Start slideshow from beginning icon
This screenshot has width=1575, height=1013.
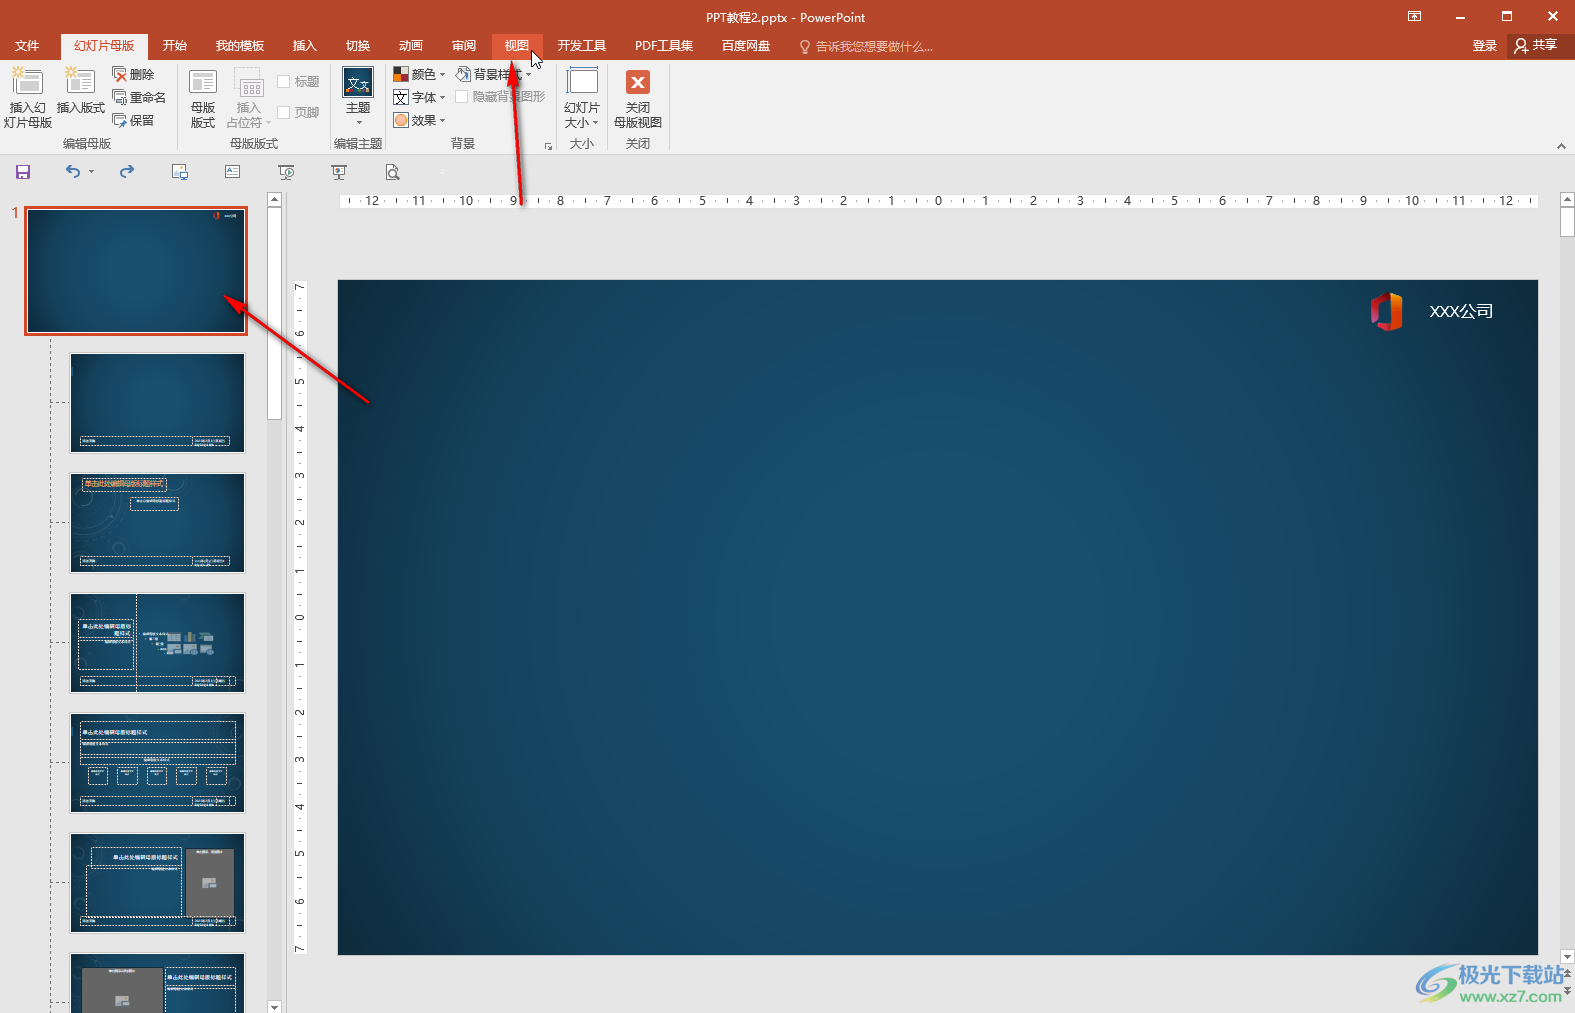(286, 172)
